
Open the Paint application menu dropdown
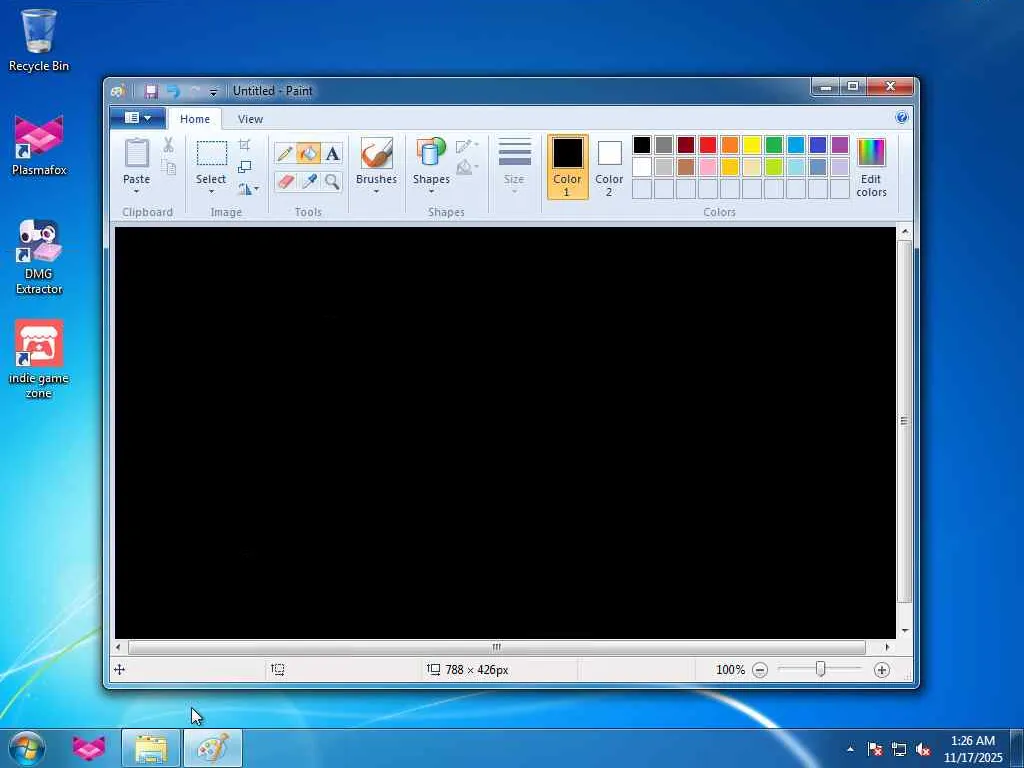pyautogui.click(x=137, y=118)
